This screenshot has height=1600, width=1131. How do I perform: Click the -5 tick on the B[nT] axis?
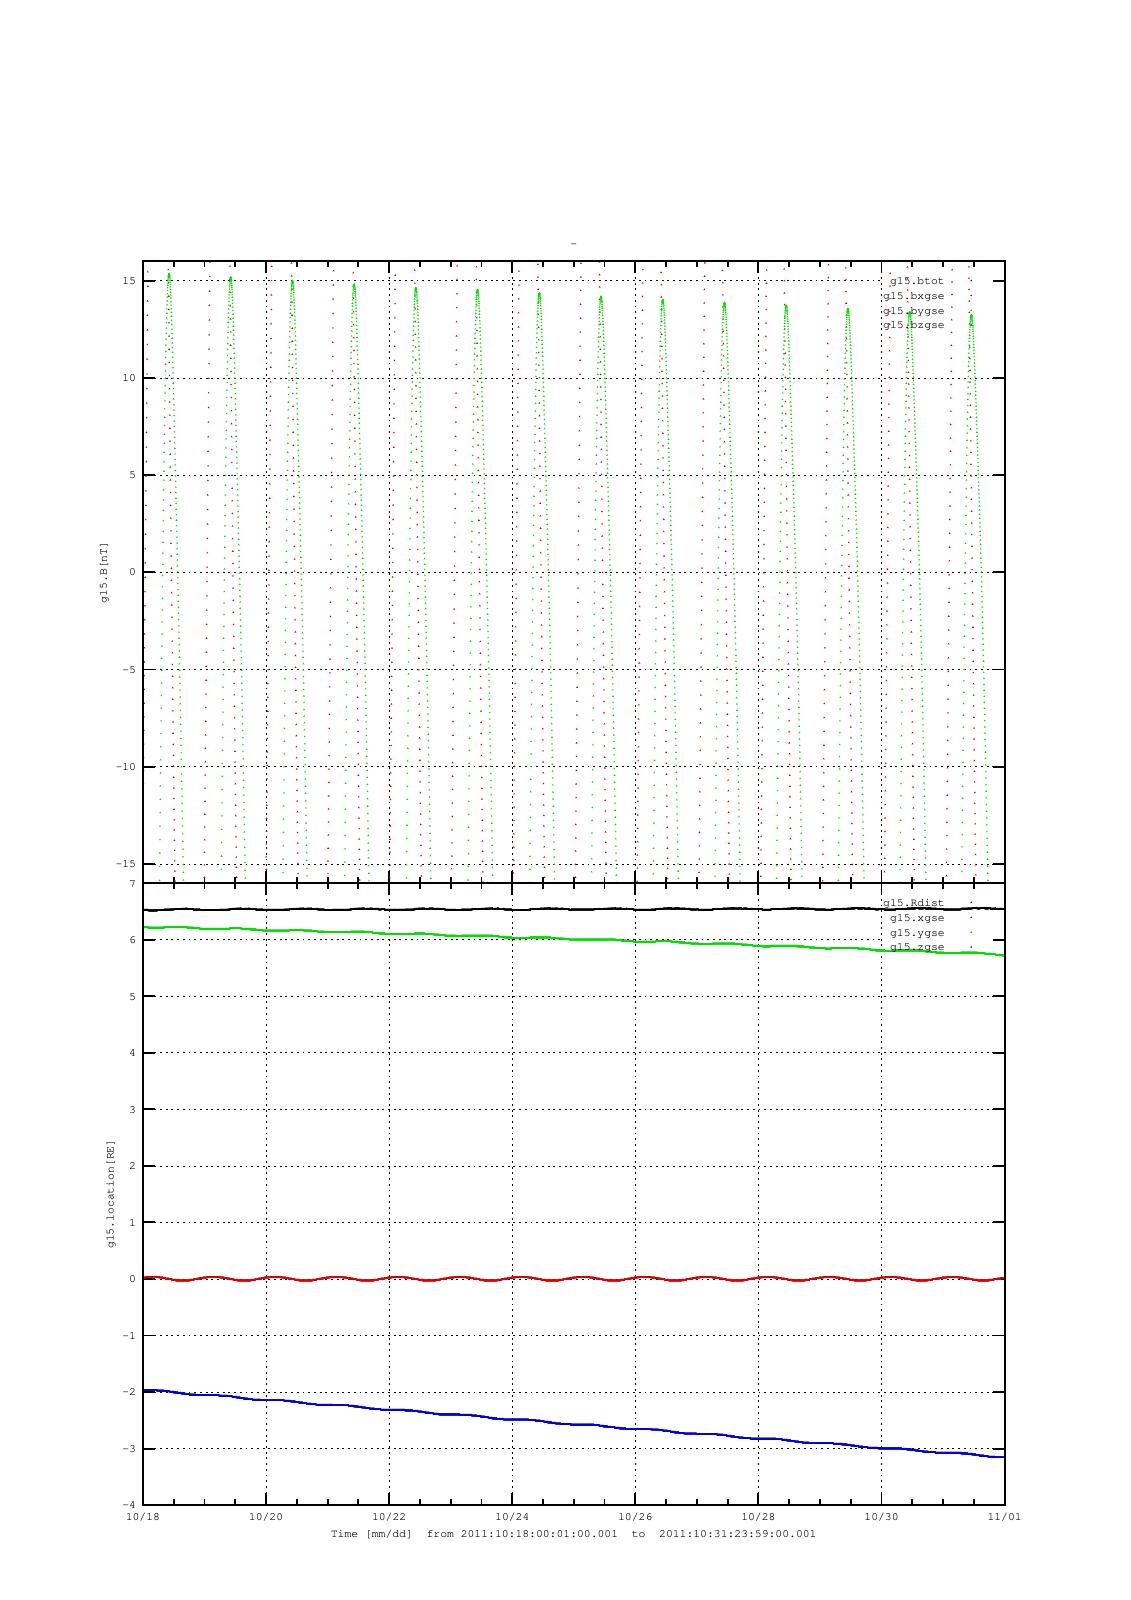pos(129,670)
